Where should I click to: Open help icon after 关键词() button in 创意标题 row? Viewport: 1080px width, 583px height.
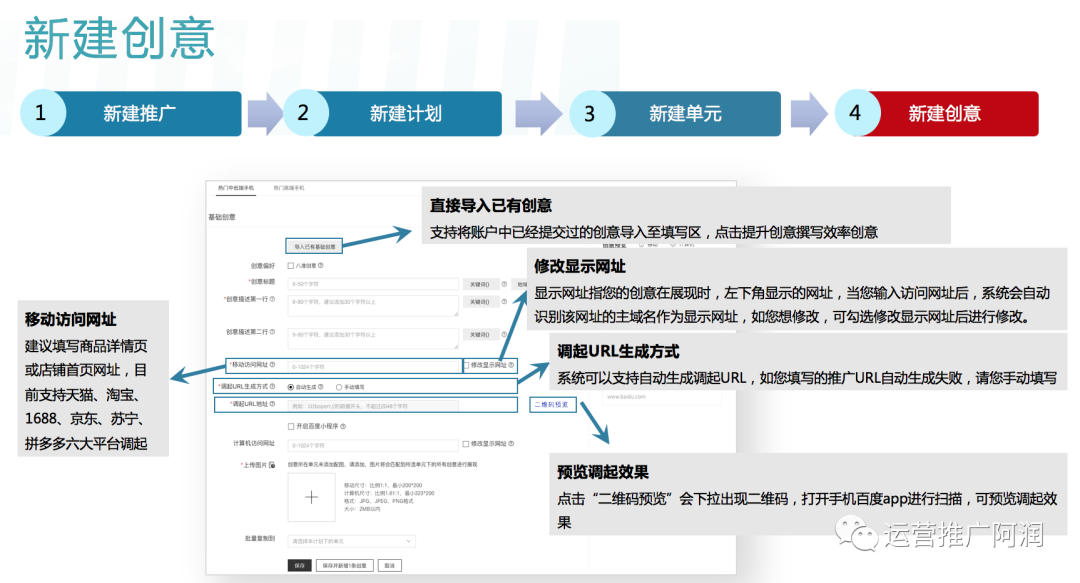click(x=504, y=284)
